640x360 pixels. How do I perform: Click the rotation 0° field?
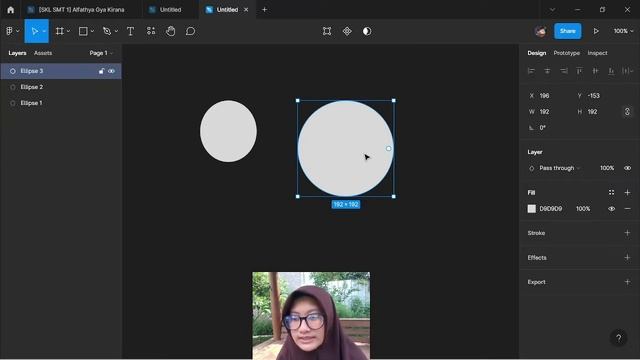pyautogui.click(x=549, y=128)
